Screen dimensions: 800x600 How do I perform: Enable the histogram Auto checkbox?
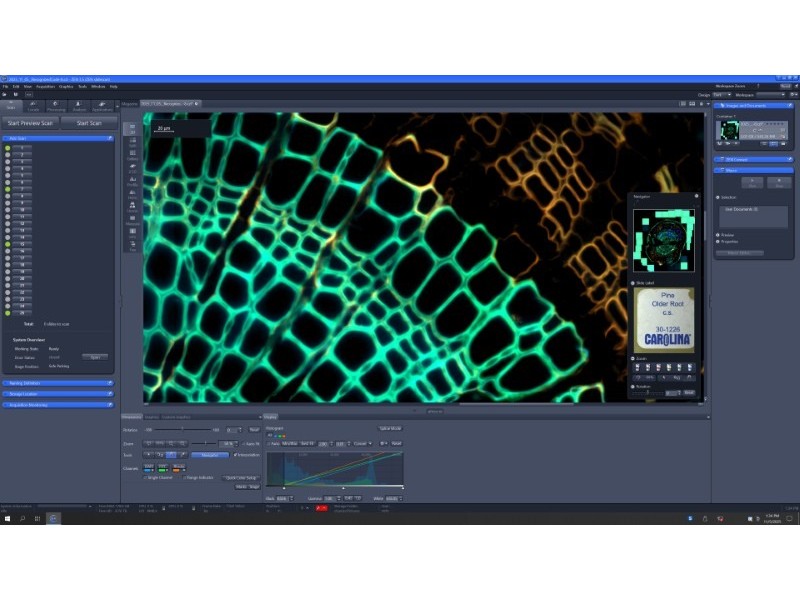coord(270,444)
